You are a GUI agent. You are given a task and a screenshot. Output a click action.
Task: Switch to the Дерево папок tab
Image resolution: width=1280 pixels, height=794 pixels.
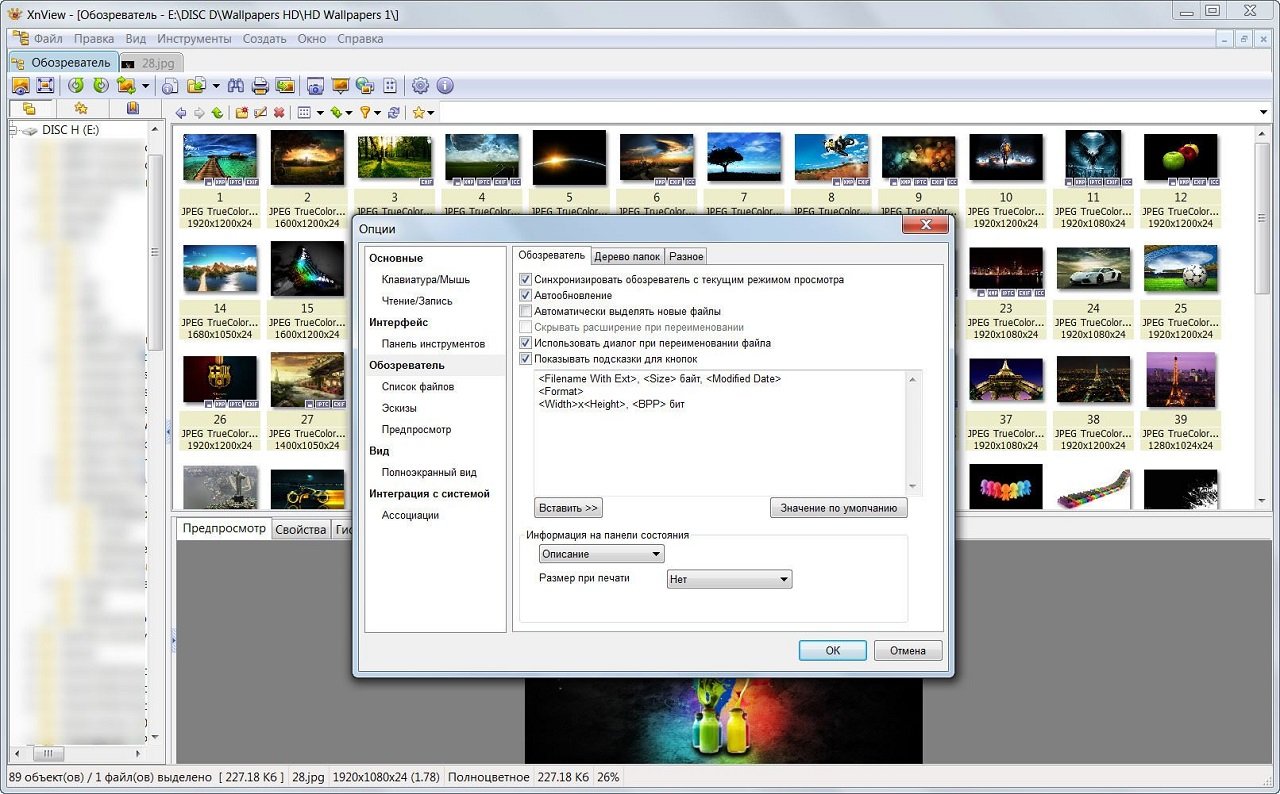(627, 257)
